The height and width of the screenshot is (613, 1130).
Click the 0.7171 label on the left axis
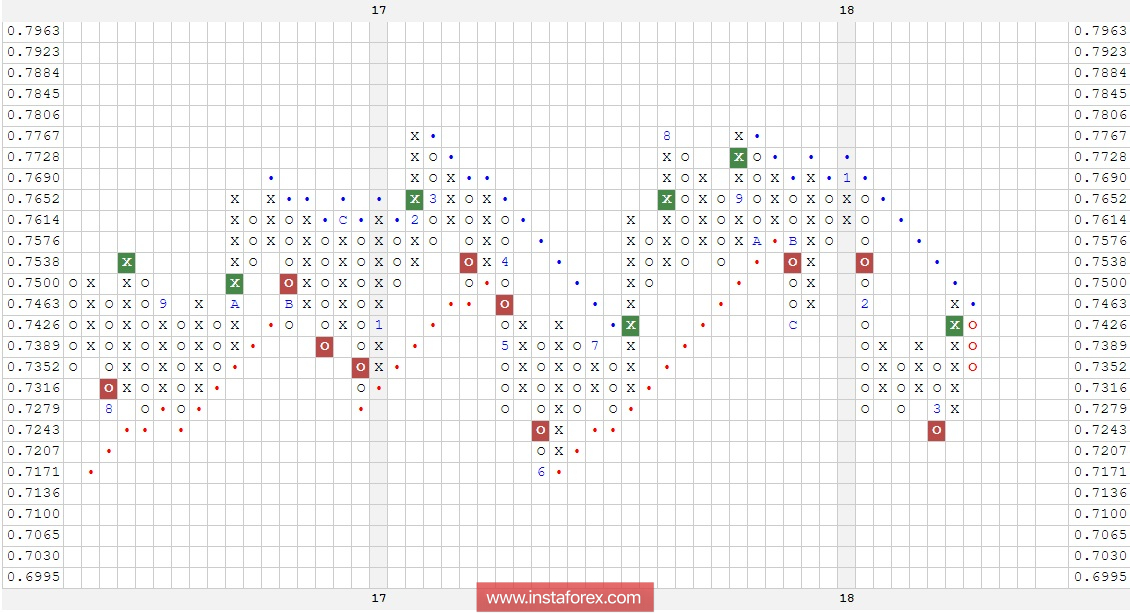pyautogui.click(x=34, y=472)
